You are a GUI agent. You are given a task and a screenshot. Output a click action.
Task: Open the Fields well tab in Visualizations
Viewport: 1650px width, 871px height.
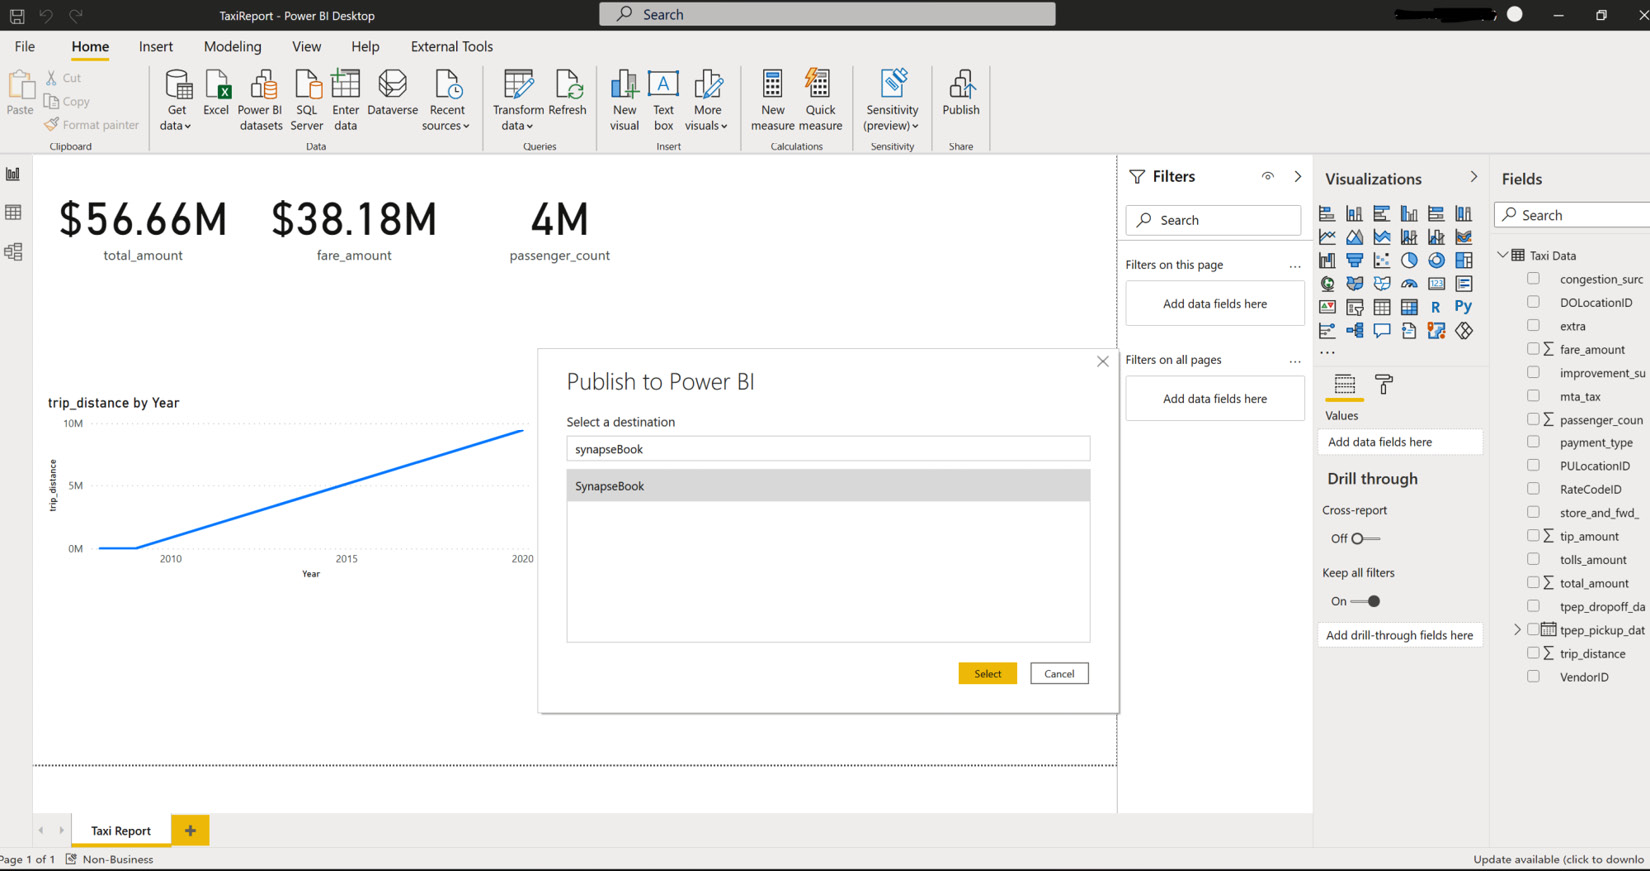click(x=1344, y=384)
